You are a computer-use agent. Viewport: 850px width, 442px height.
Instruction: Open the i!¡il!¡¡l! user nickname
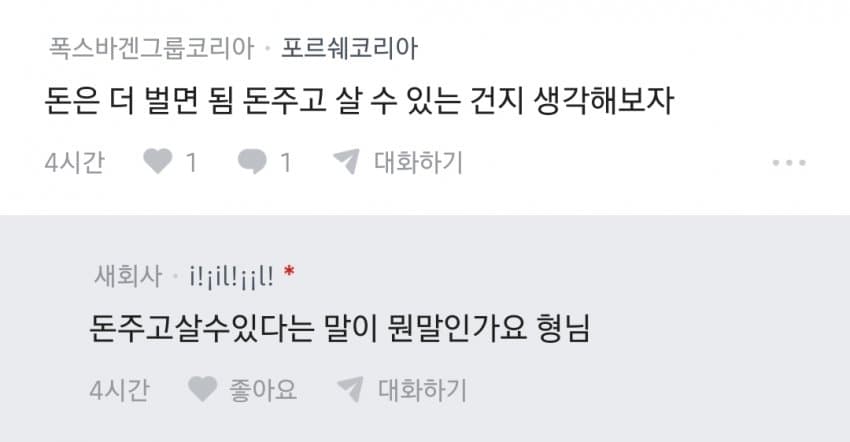231,277
